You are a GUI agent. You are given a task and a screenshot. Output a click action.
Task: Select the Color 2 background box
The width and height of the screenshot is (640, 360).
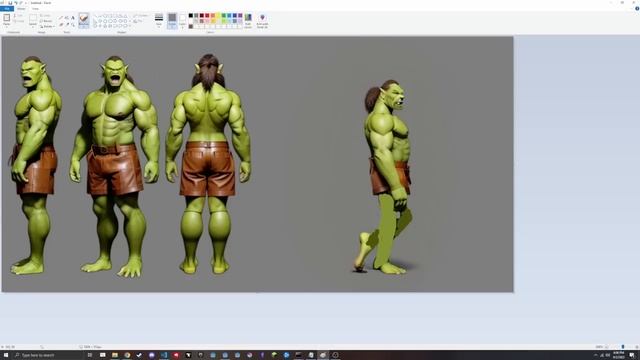pyautogui.click(x=182, y=20)
